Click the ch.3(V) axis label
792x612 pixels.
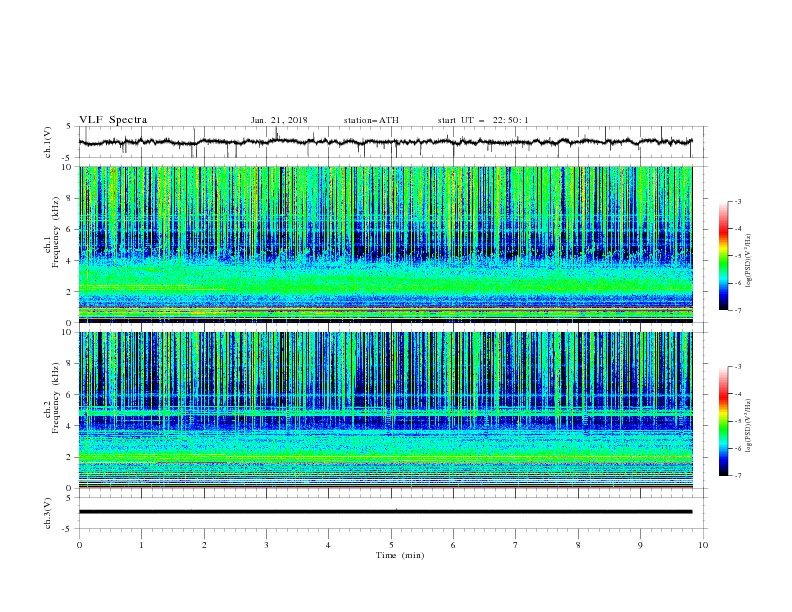(x=48, y=513)
